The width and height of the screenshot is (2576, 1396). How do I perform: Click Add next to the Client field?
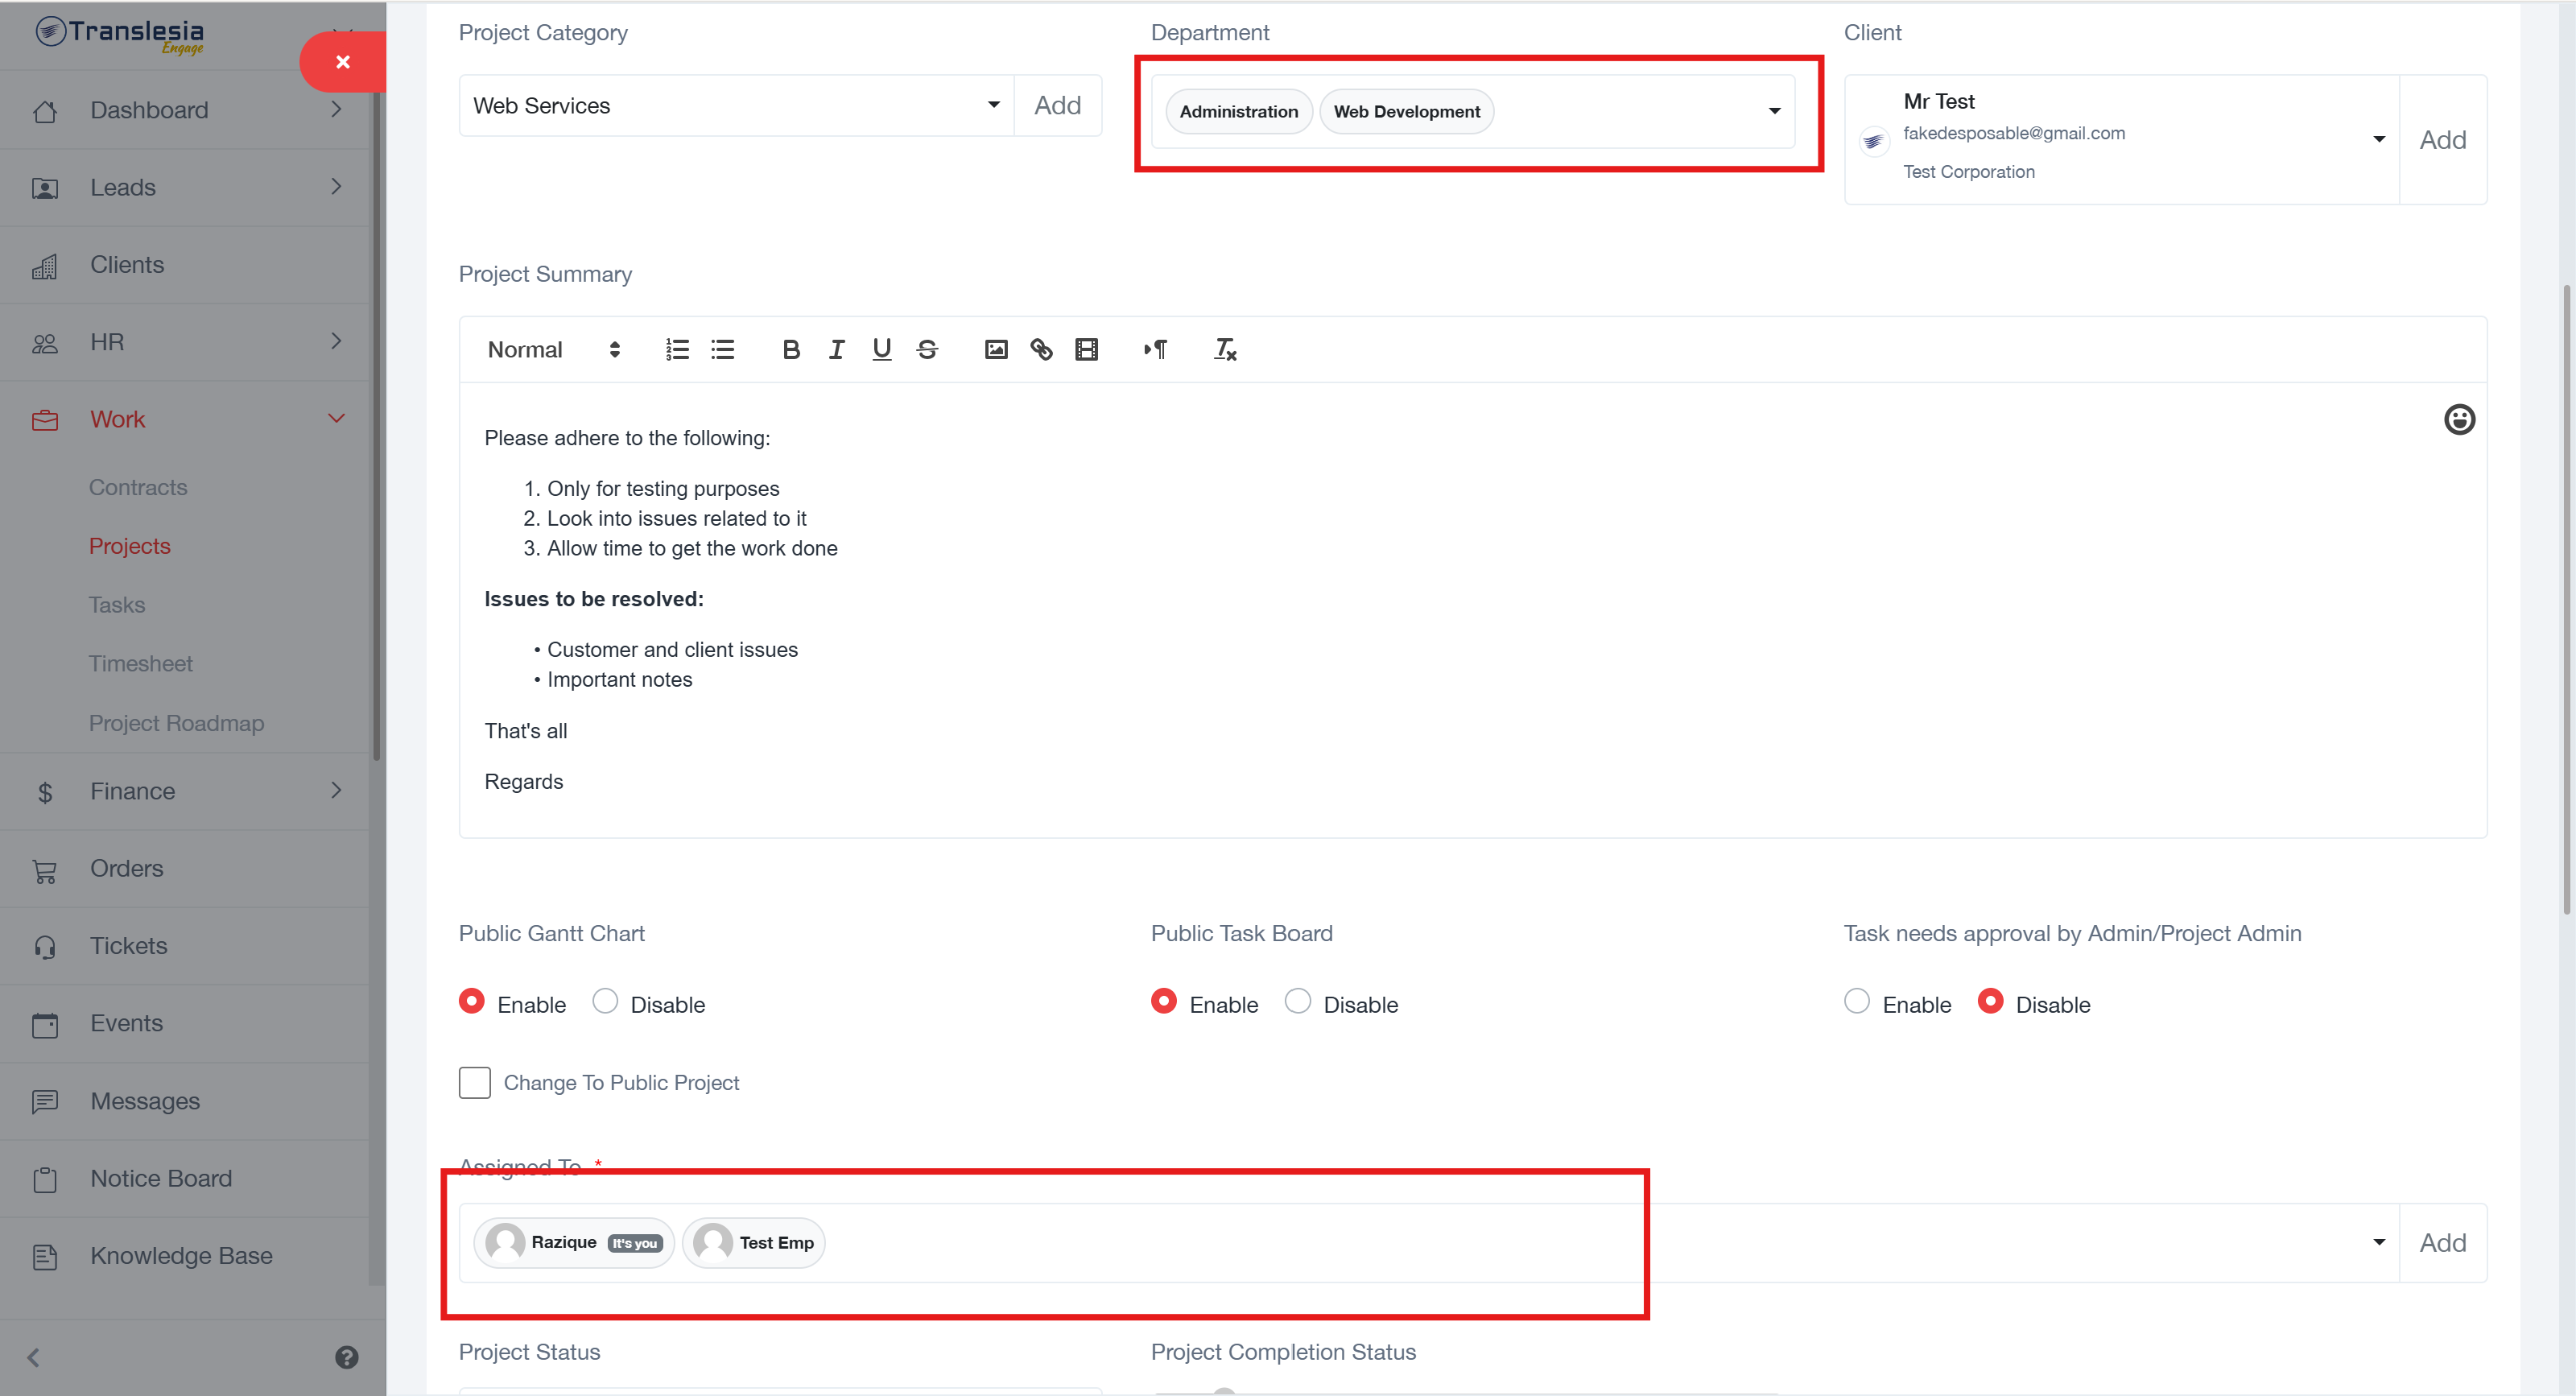pyautogui.click(x=2442, y=140)
